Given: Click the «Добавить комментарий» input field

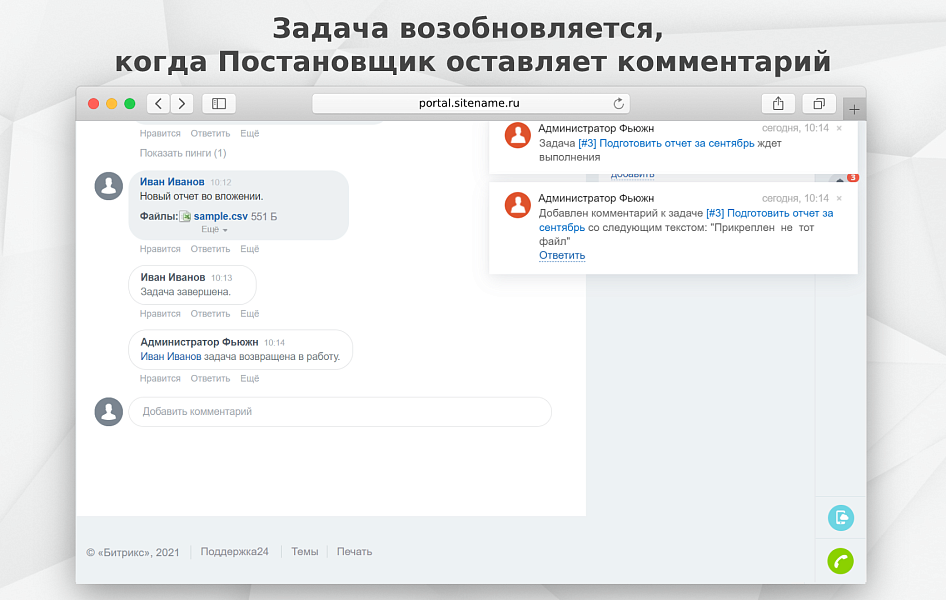Looking at the screenshot, I should click(340, 412).
